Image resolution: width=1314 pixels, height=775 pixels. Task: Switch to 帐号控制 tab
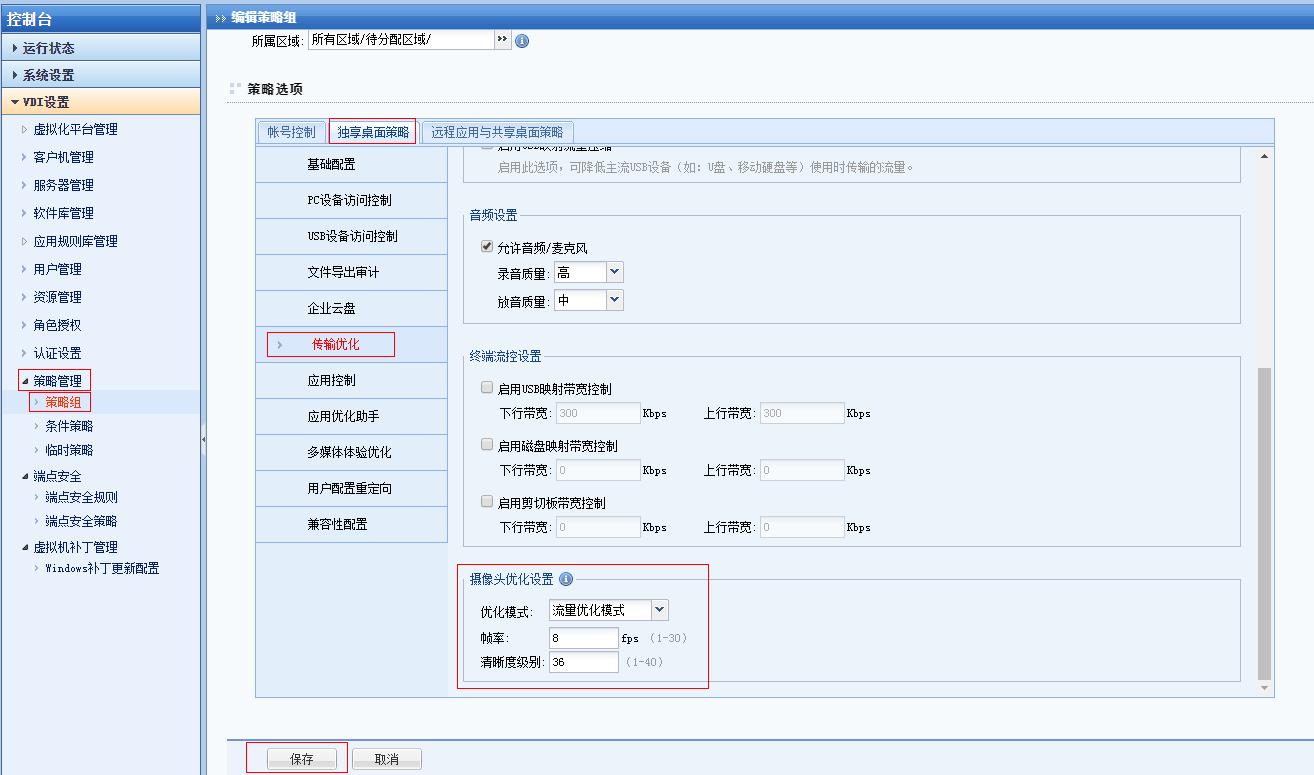(x=291, y=132)
